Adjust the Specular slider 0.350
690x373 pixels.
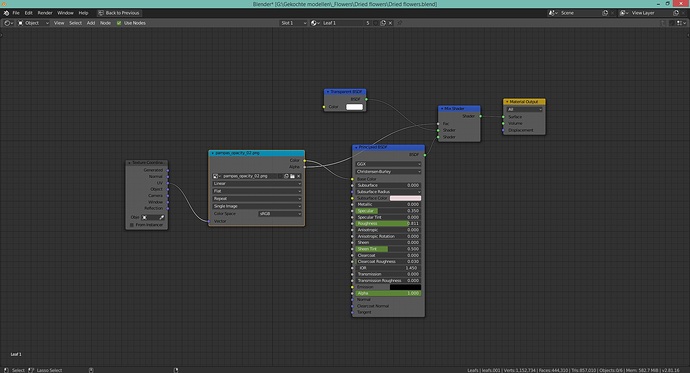coord(388,211)
